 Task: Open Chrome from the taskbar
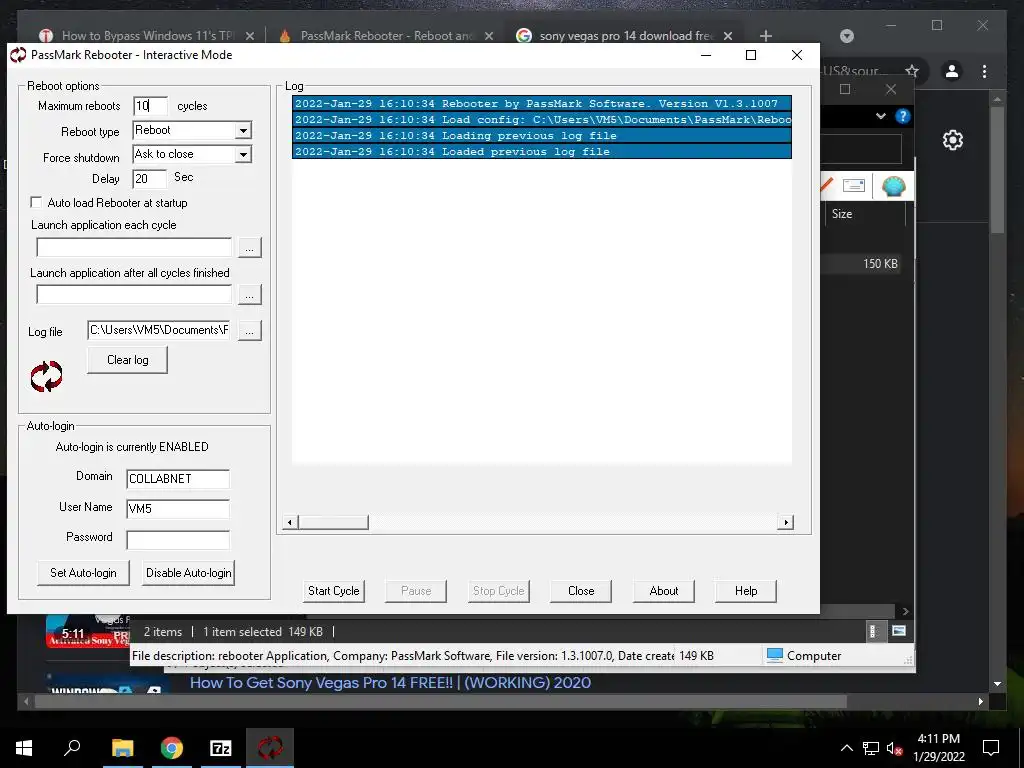pyautogui.click(x=172, y=748)
